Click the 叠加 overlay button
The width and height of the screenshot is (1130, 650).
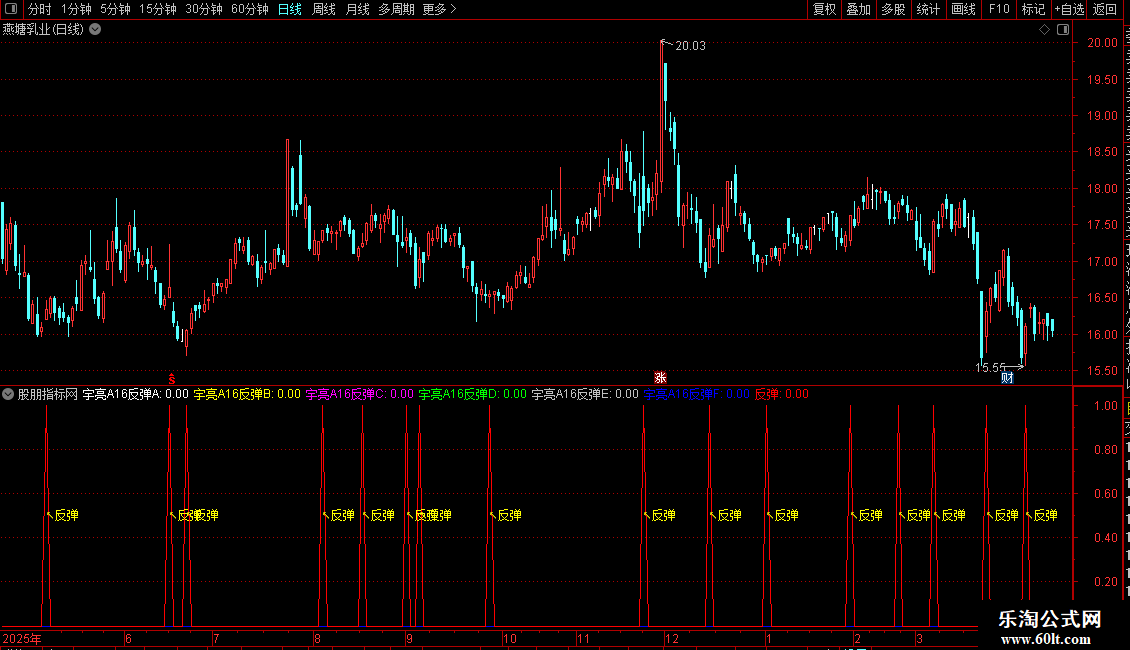tap(858, 9)
